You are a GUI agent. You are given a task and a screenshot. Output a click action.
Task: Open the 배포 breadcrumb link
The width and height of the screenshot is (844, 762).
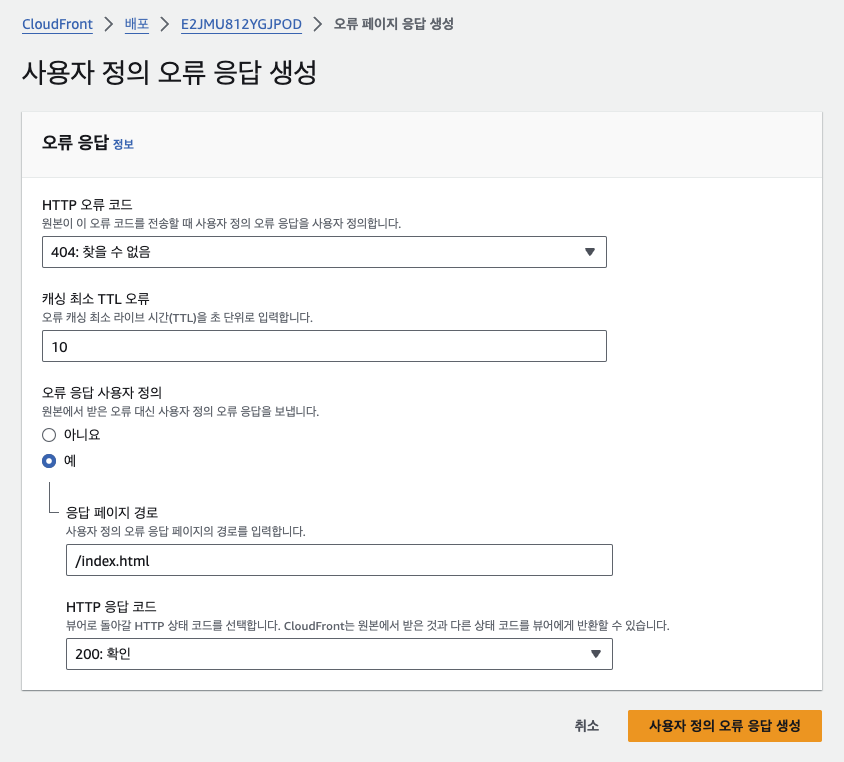coord(137,24)
